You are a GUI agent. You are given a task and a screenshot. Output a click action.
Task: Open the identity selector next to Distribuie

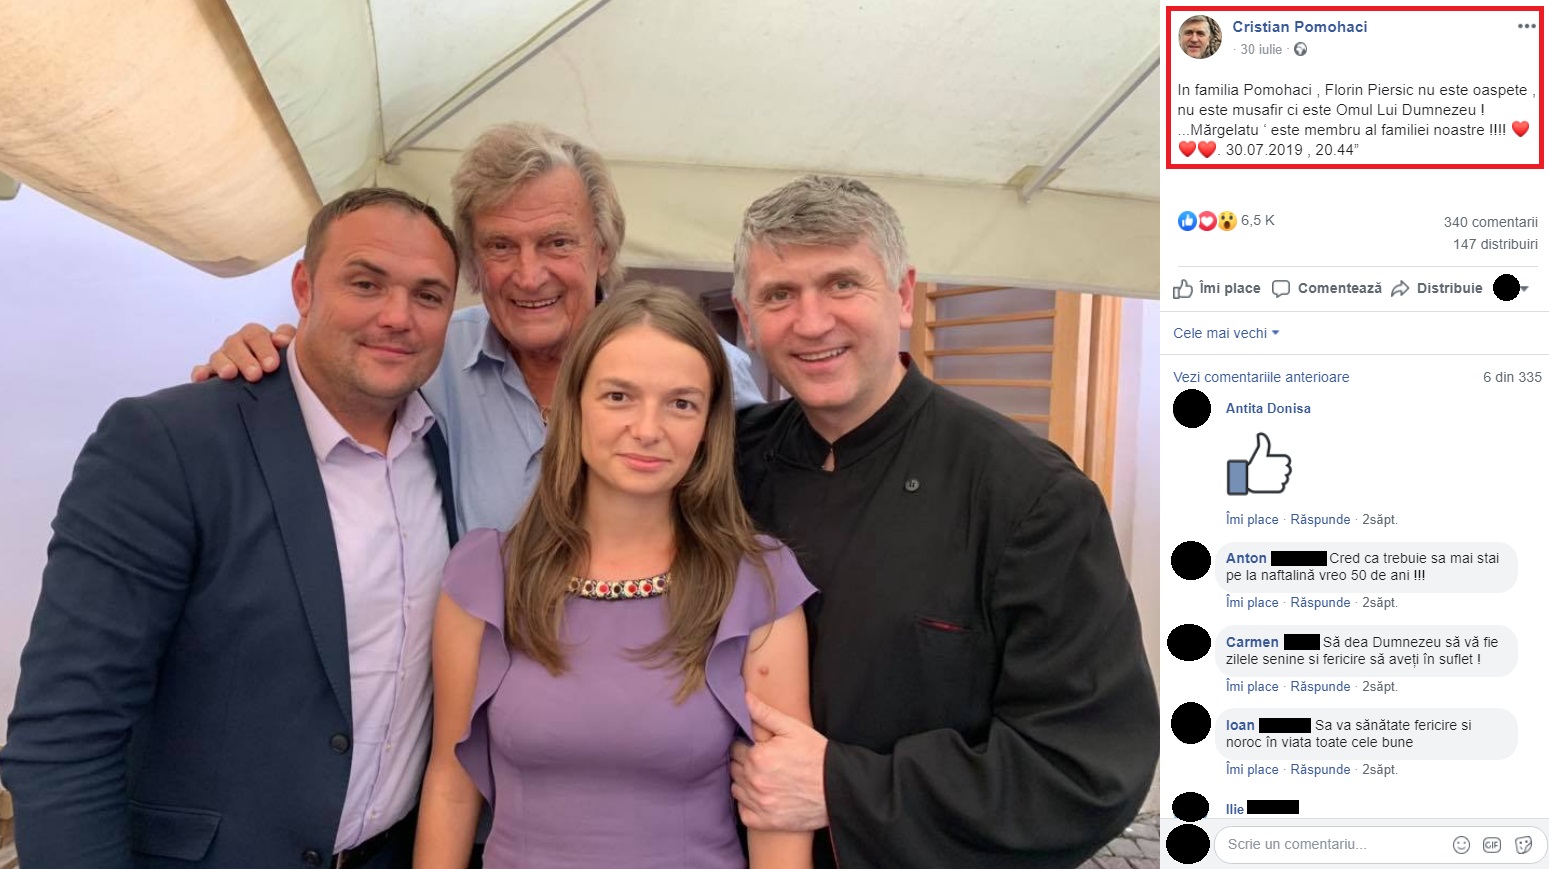1510,289
